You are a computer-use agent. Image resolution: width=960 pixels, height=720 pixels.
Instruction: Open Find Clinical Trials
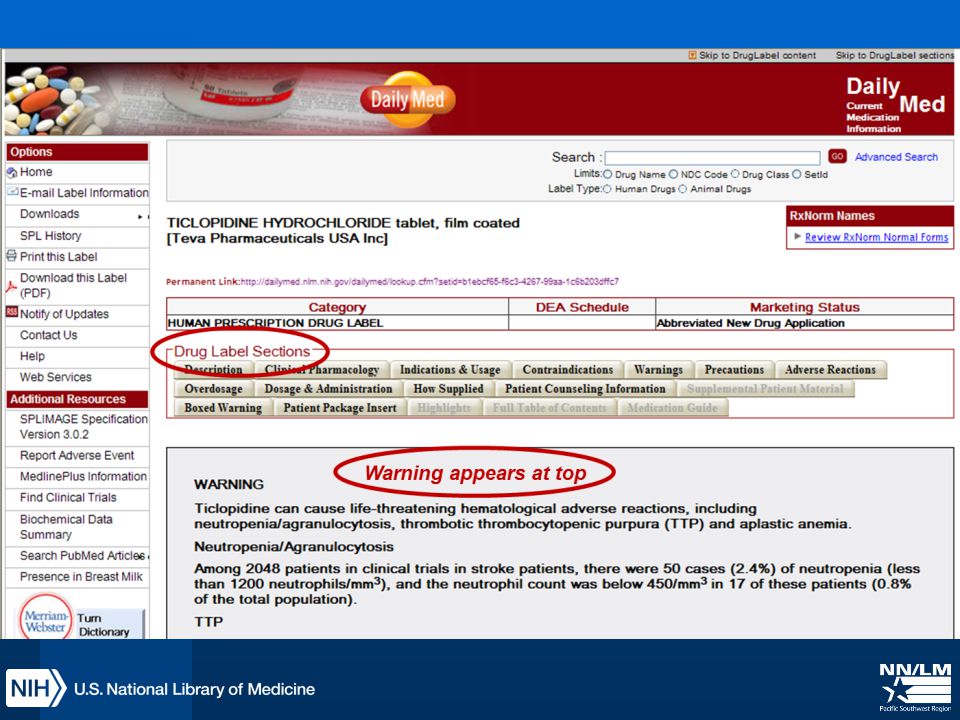point(68,497)
